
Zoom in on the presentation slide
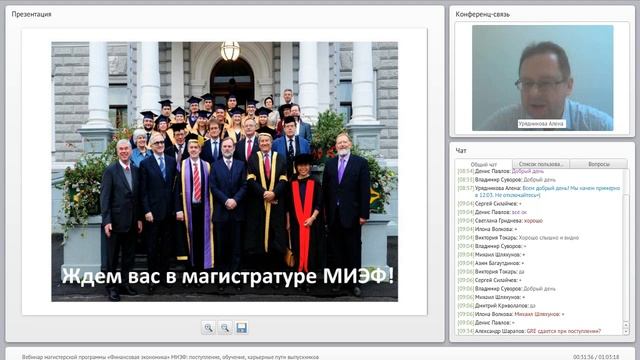click(x=208, y=328)
